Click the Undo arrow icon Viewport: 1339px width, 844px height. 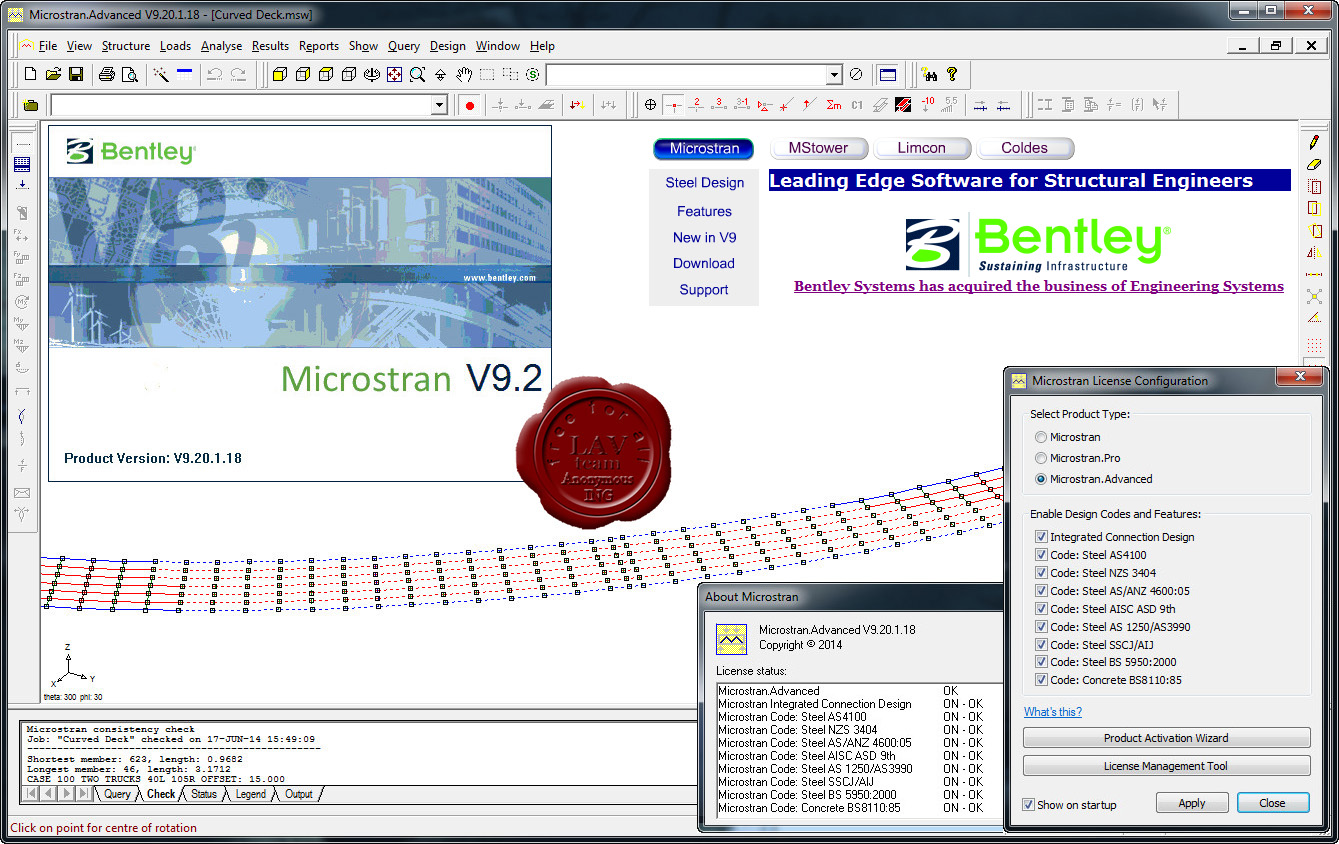pyautogui.click(x=214, y=74)
